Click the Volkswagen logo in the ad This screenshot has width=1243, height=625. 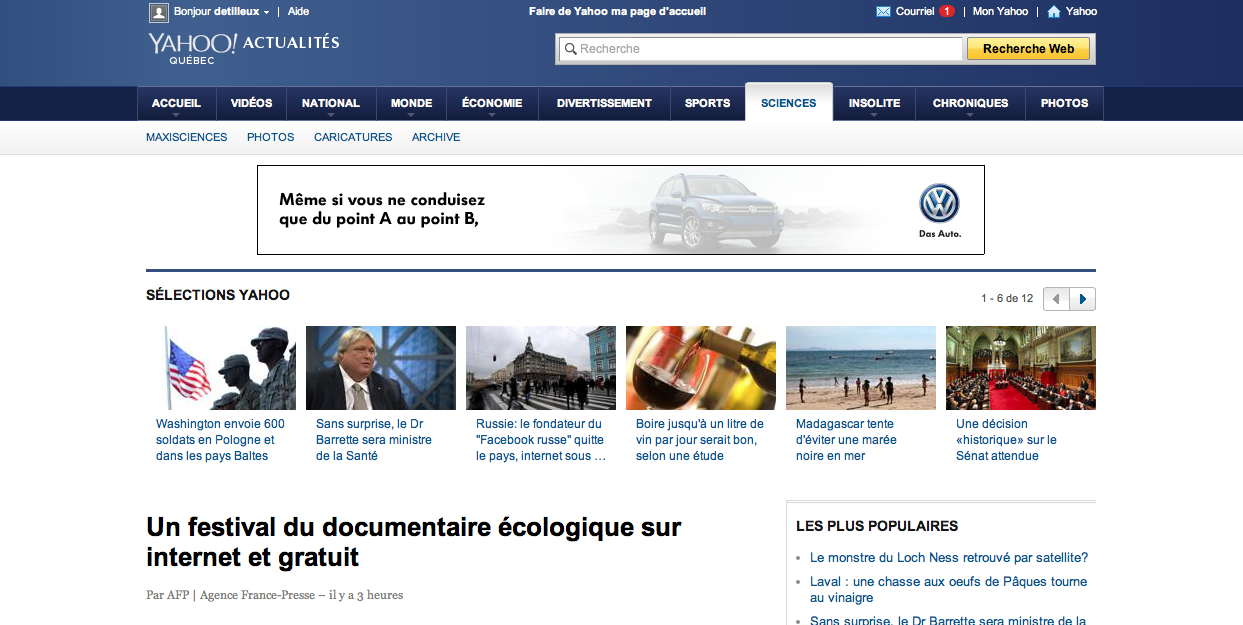[x=939, y=204]
